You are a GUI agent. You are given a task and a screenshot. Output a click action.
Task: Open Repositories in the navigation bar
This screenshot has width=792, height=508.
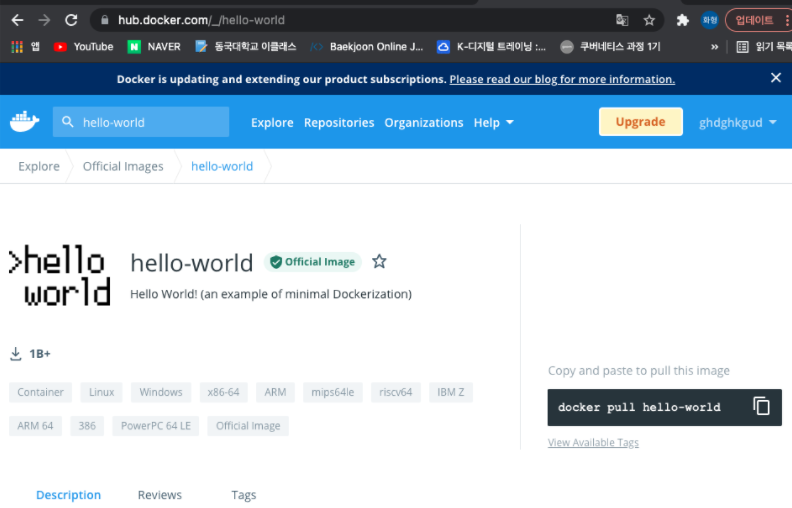tap(339, 122)
